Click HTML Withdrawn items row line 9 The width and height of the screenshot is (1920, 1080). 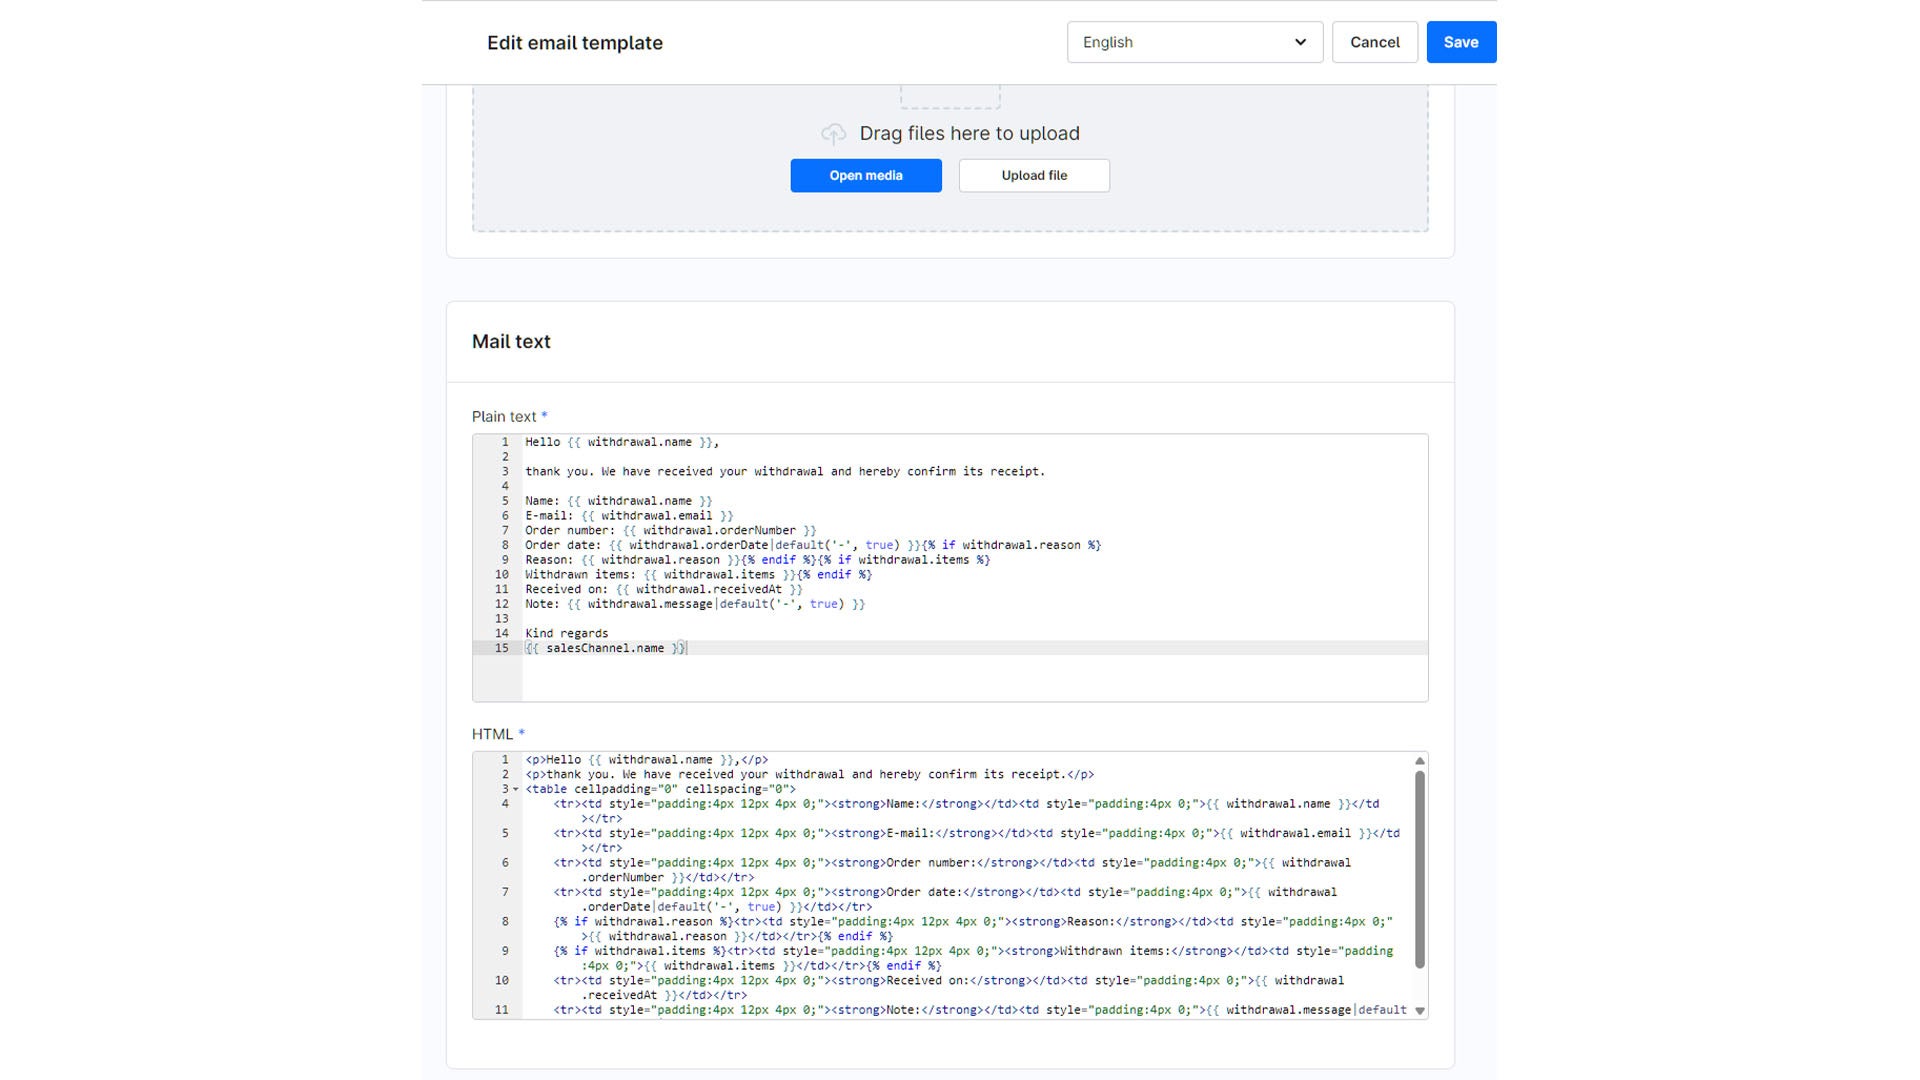(973, 958)
